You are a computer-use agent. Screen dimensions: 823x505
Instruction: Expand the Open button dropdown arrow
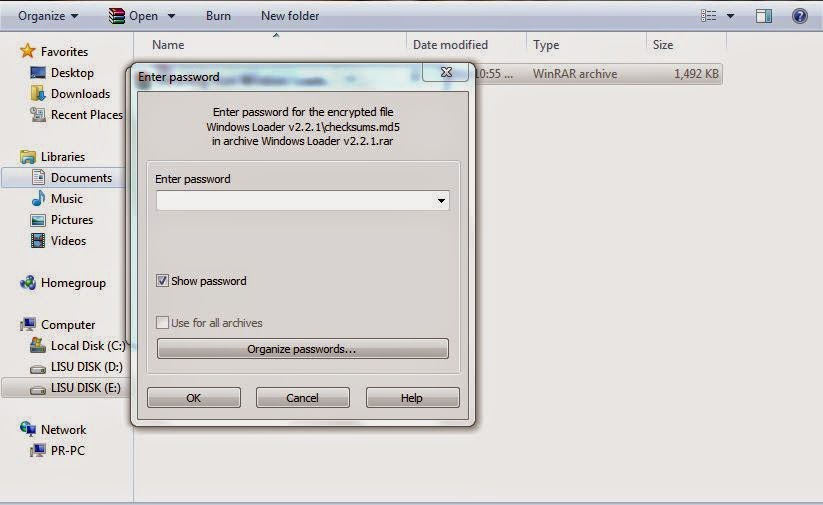[x=171, y=16]
